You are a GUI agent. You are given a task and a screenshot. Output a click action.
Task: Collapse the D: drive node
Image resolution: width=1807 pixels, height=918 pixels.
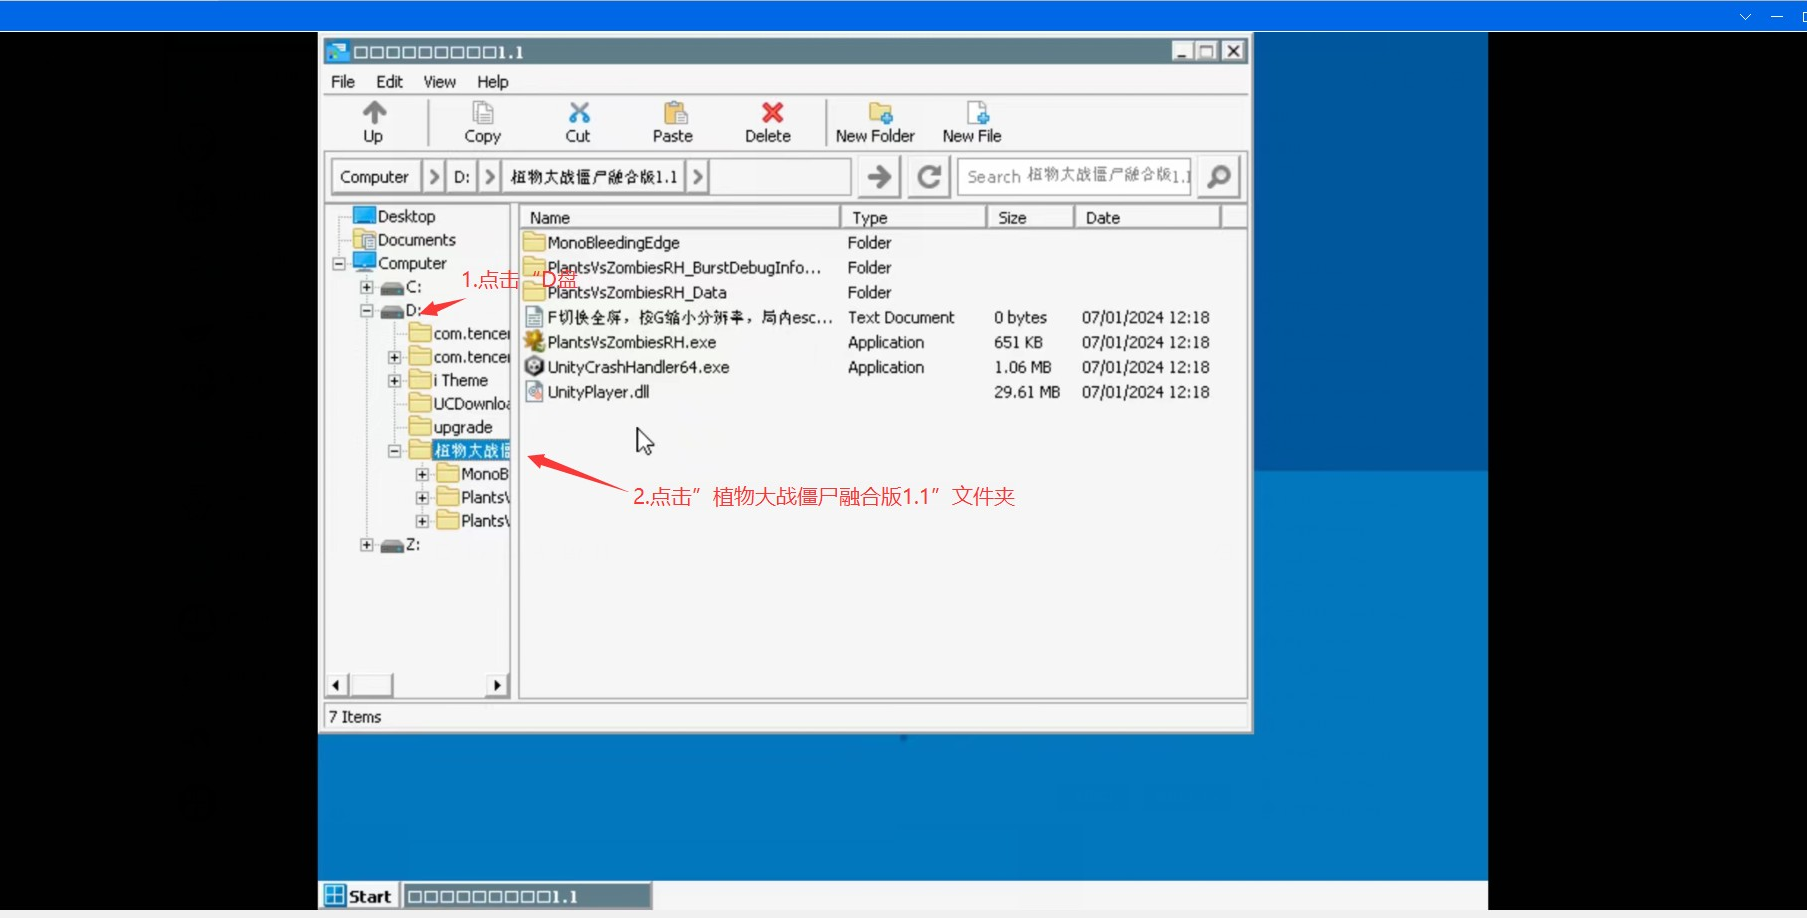tap(367, 311)
